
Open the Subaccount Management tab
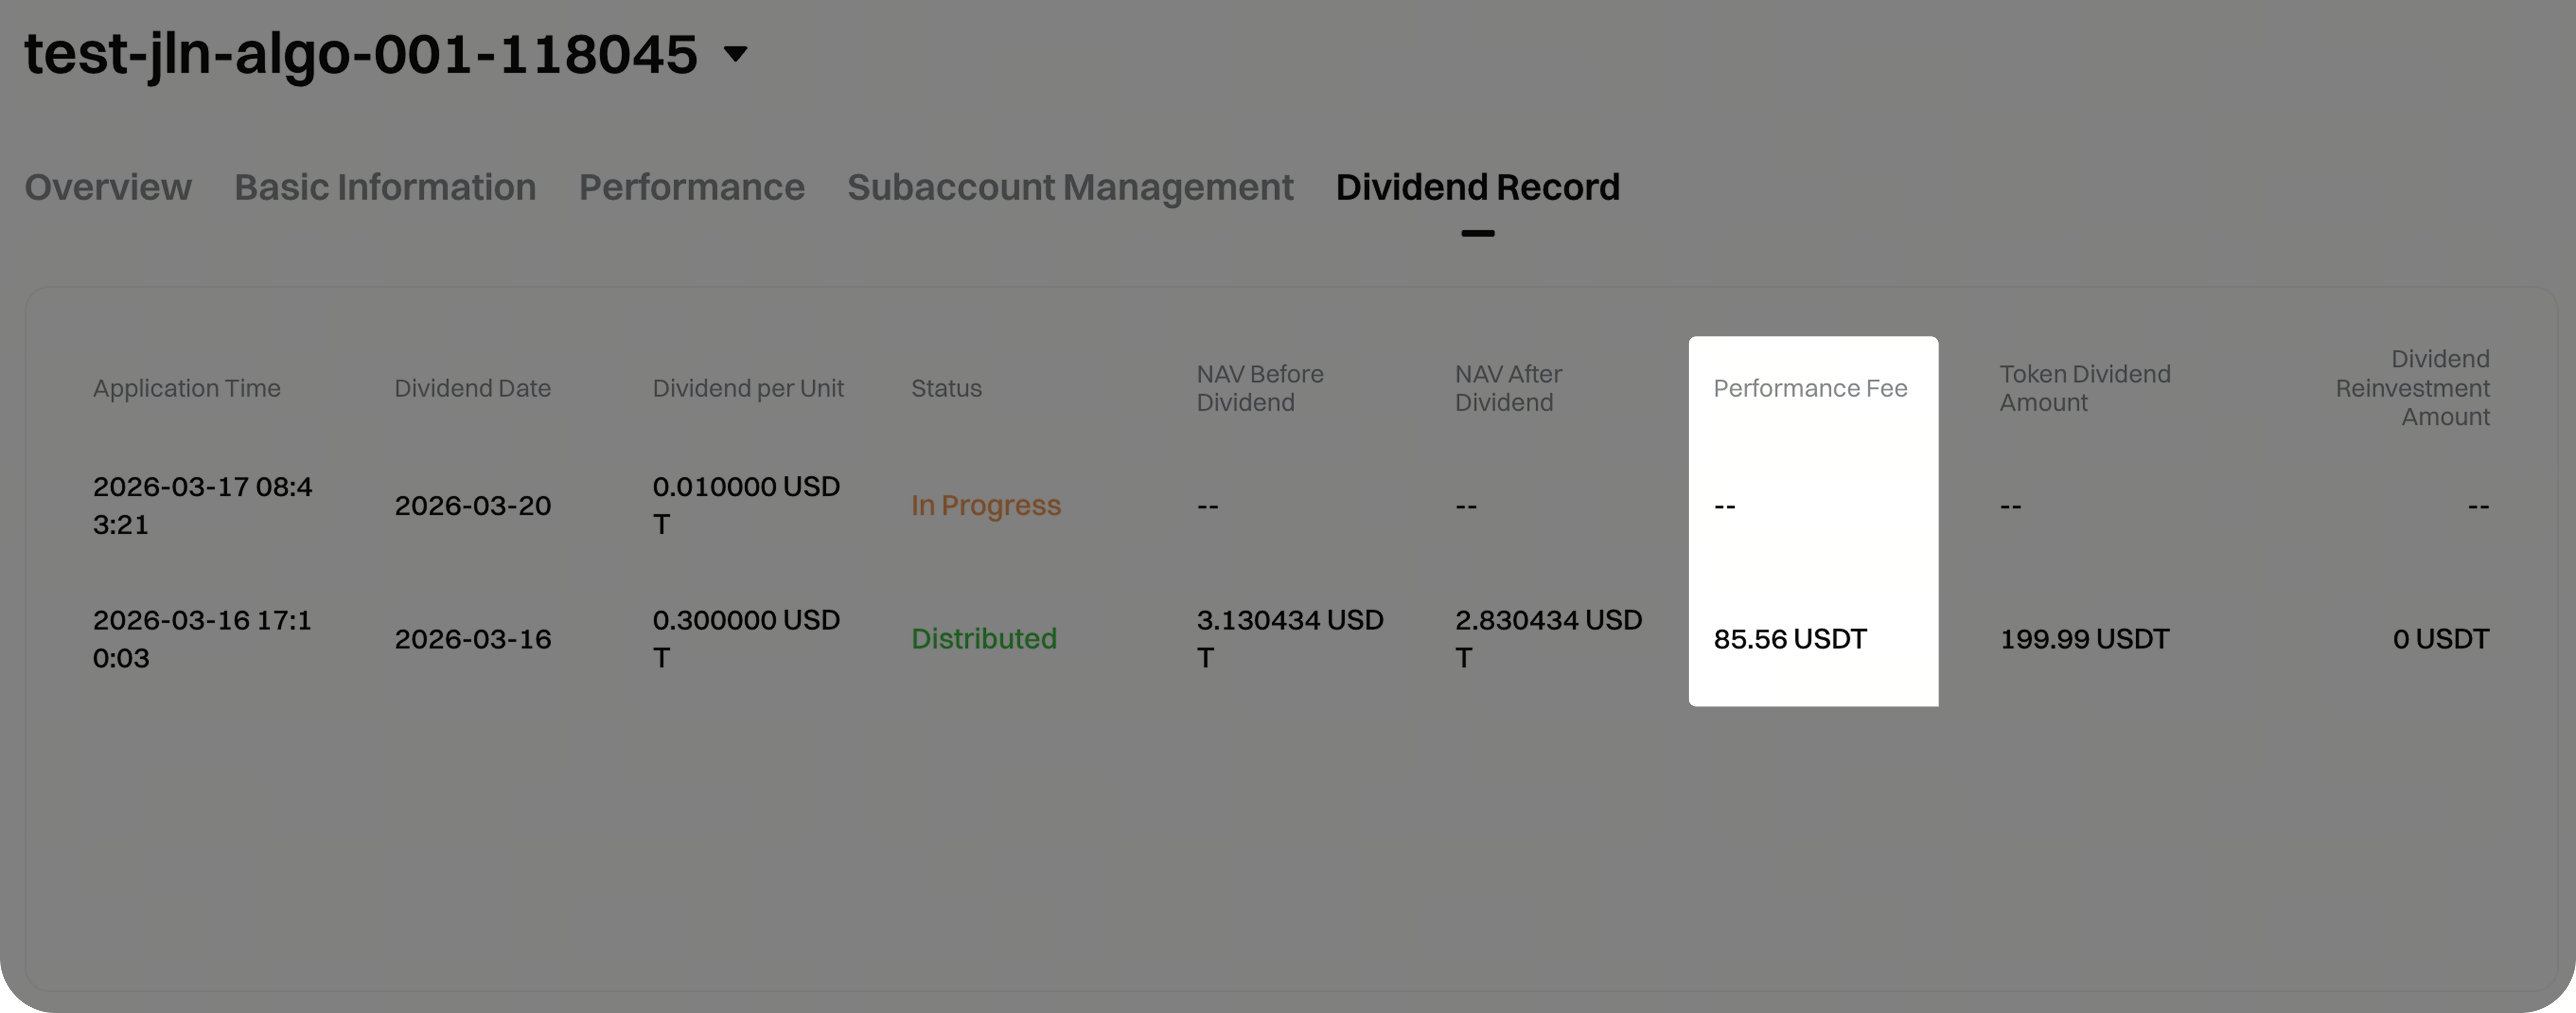click(1070, 187)
